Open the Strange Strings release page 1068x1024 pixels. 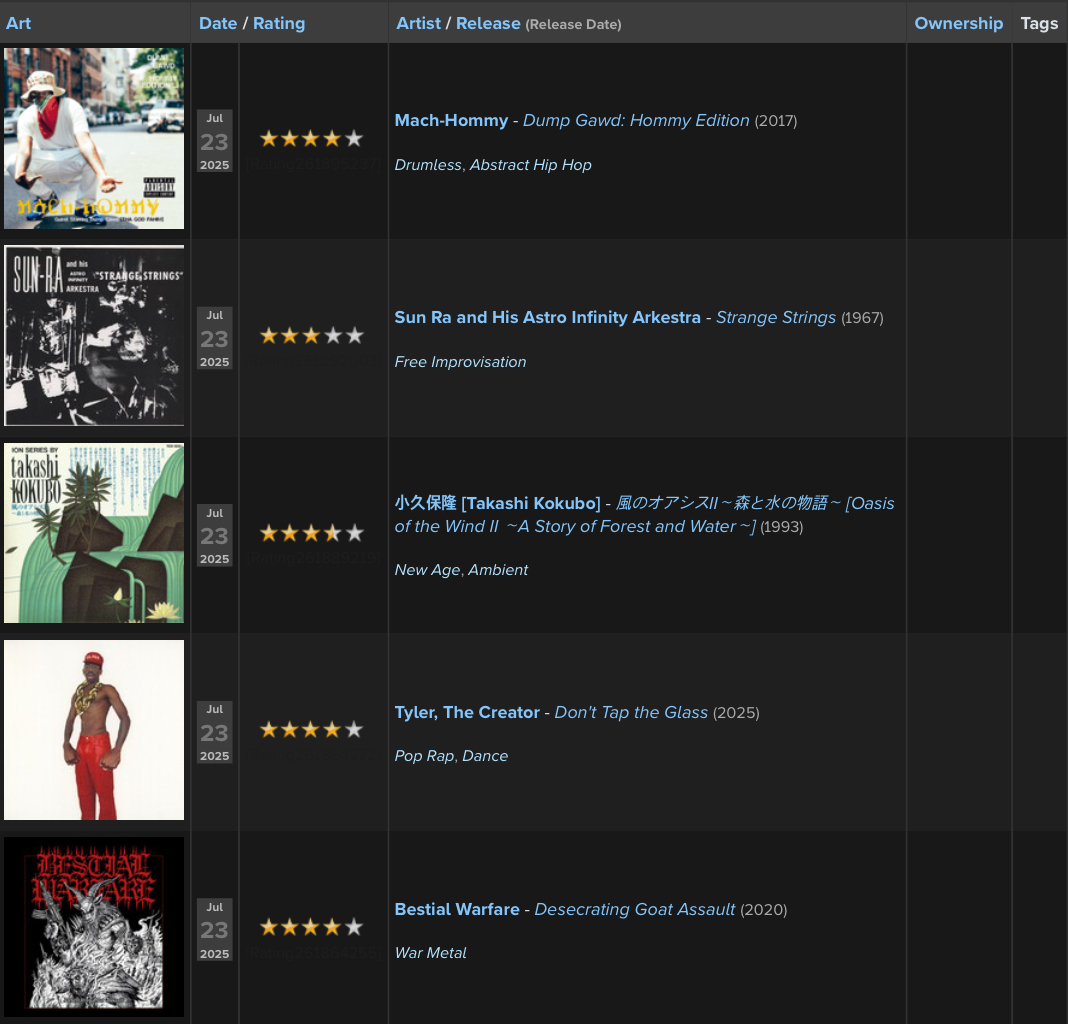(775, 317)
